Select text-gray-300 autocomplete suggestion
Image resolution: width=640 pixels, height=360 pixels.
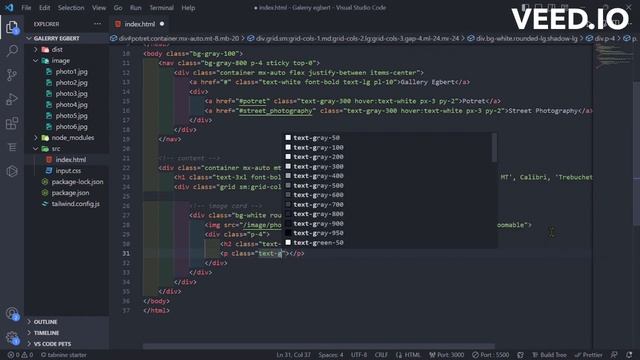(318, 167)
